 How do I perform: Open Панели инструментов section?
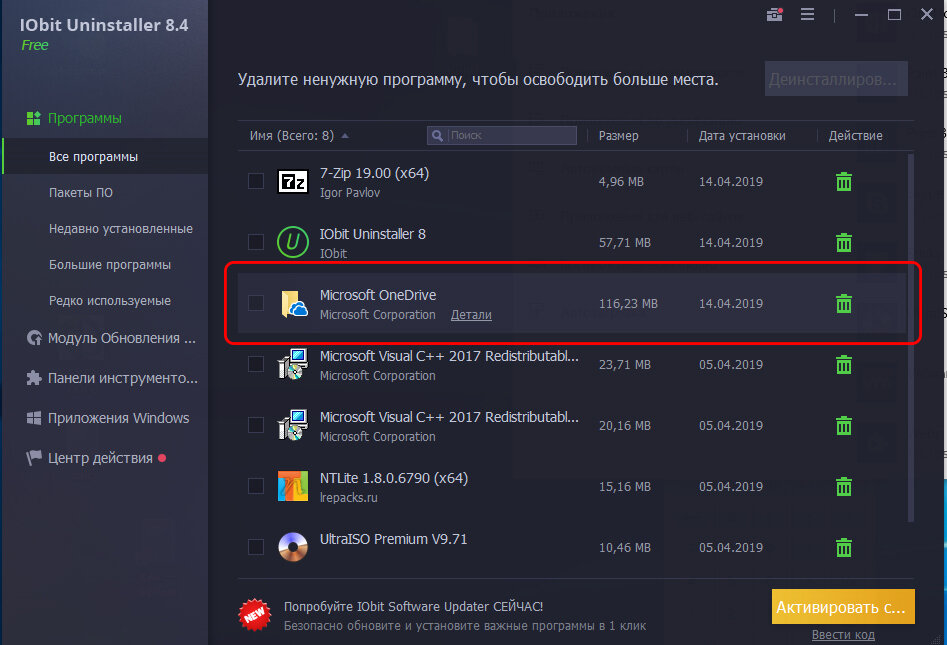point(123,378)
